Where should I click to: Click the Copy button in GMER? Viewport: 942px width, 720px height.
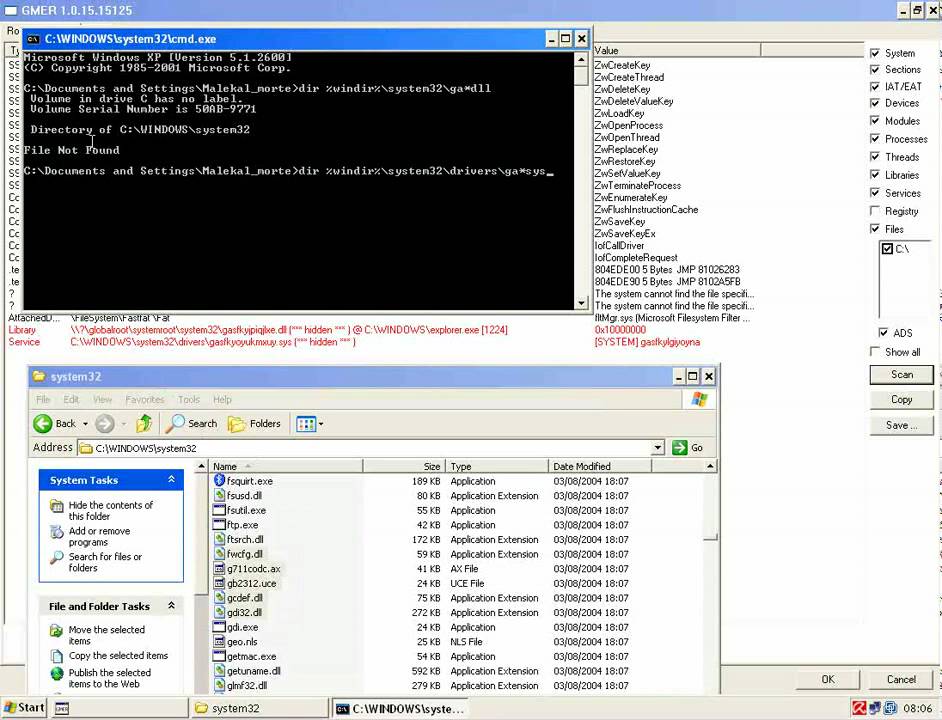(x=902, y=400)
